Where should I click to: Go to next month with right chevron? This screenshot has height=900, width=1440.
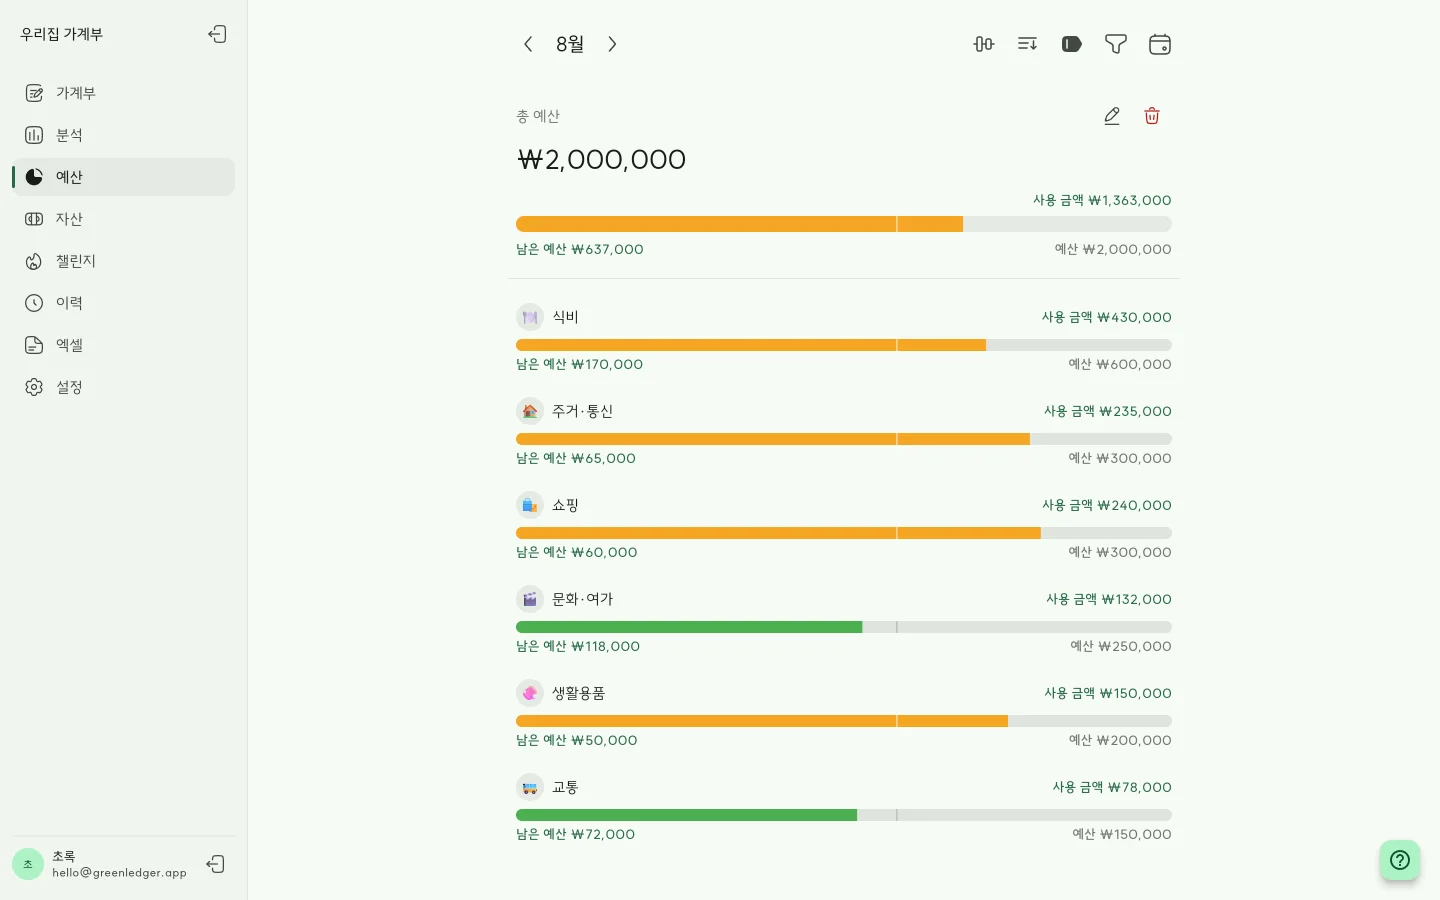click(x=612, y=44)
